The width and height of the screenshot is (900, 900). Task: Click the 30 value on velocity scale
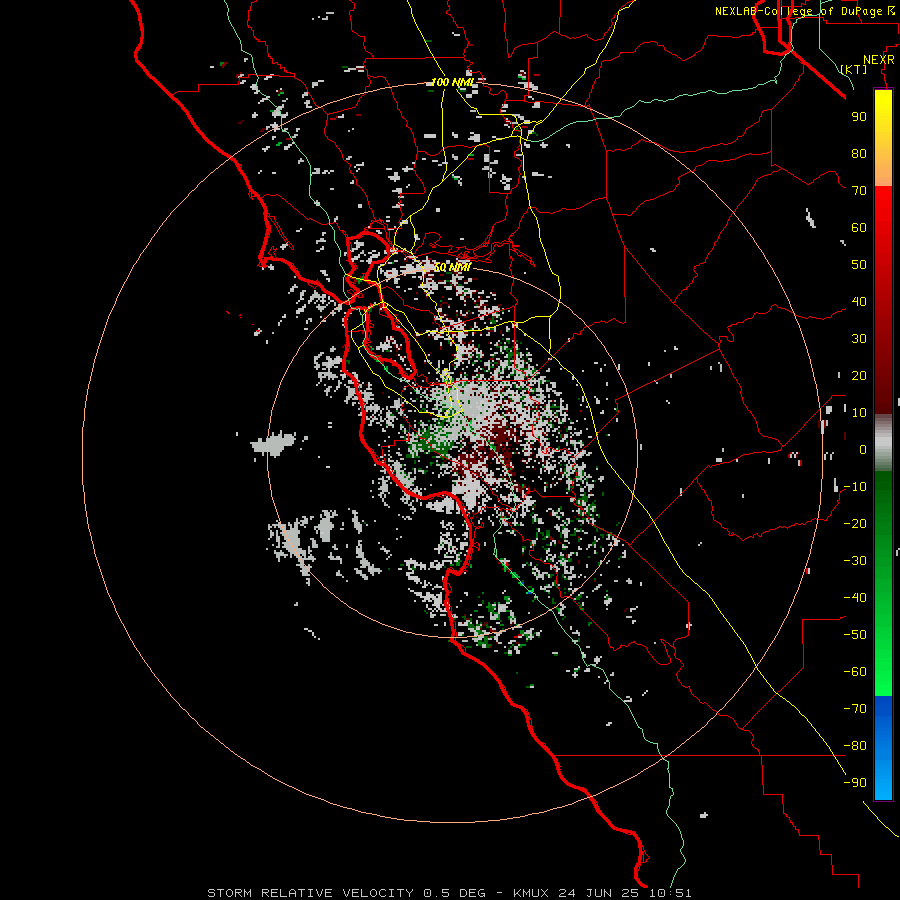pos(859,339)
